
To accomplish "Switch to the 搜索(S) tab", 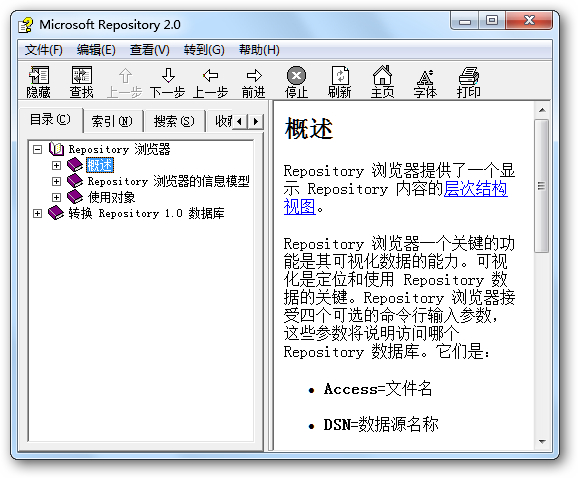I will [174, 121].
